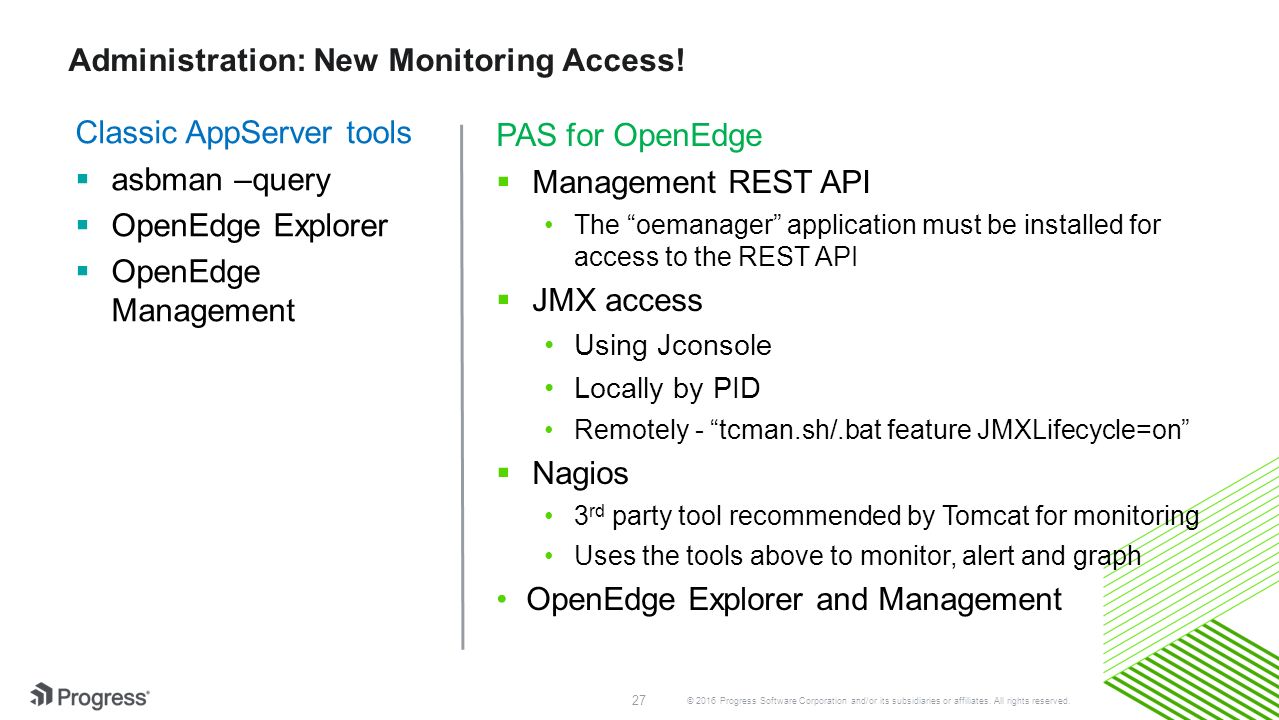Viewport: 1279px width, 720px height.
Task: Click the "Using Jconsole" sub-bullet
Action: pos(673,346)
